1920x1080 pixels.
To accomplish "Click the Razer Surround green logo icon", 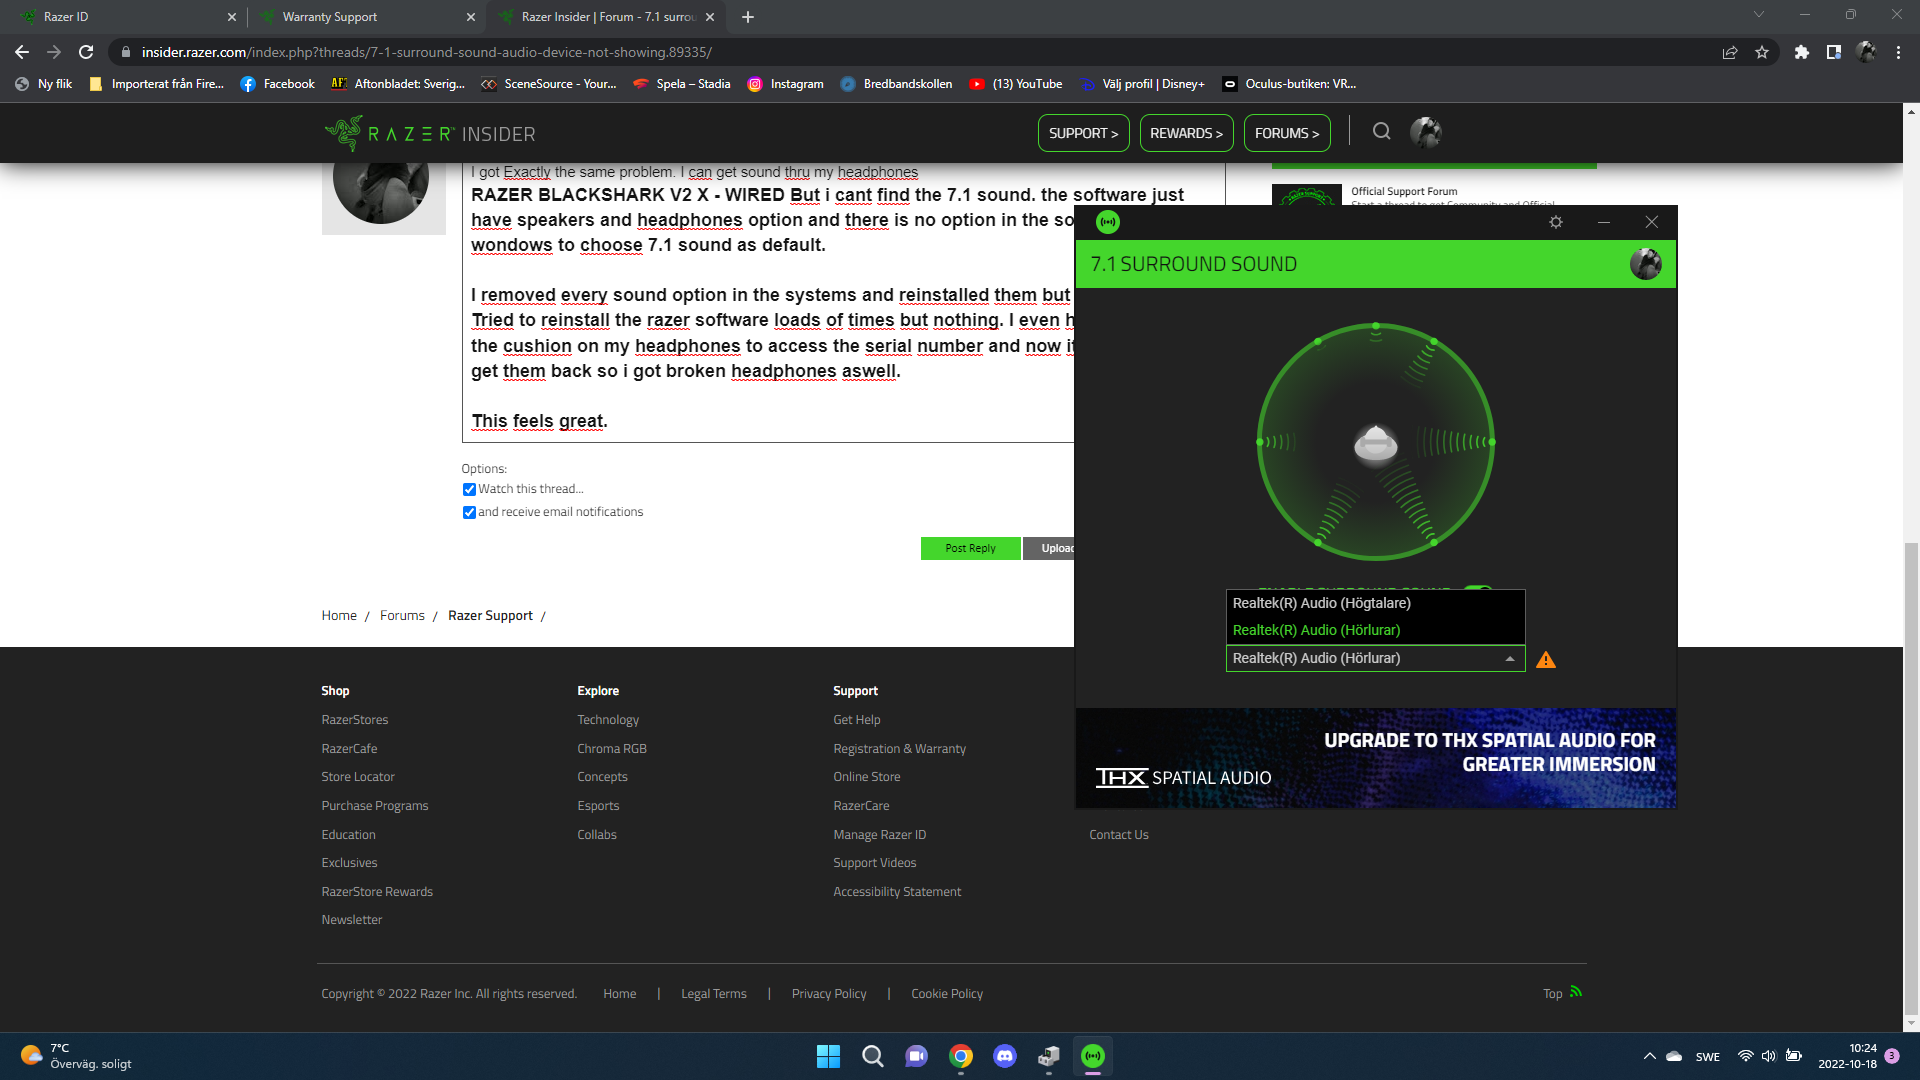I will point(1108,222).
